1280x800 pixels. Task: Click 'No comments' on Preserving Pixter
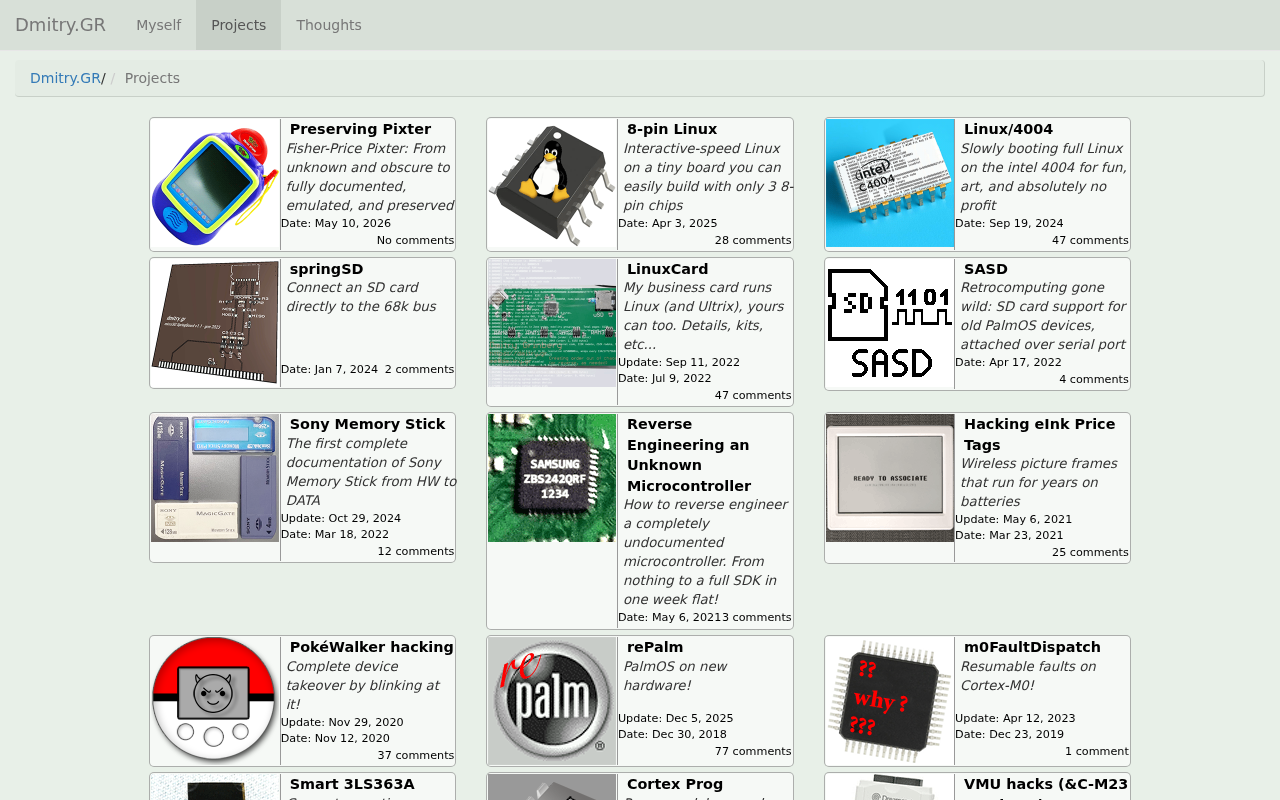[x=415, y=240]
